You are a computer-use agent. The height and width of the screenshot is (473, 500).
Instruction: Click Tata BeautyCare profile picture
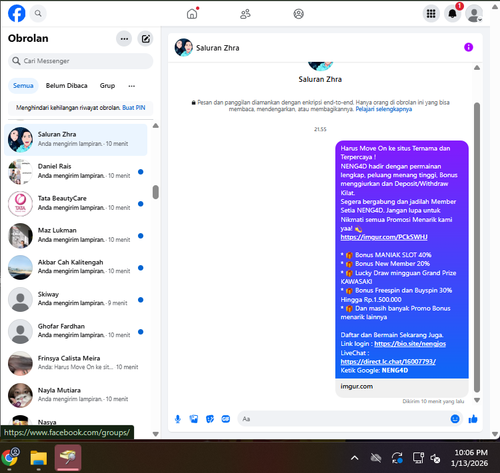pyautogui.click(x=20, y=204)
